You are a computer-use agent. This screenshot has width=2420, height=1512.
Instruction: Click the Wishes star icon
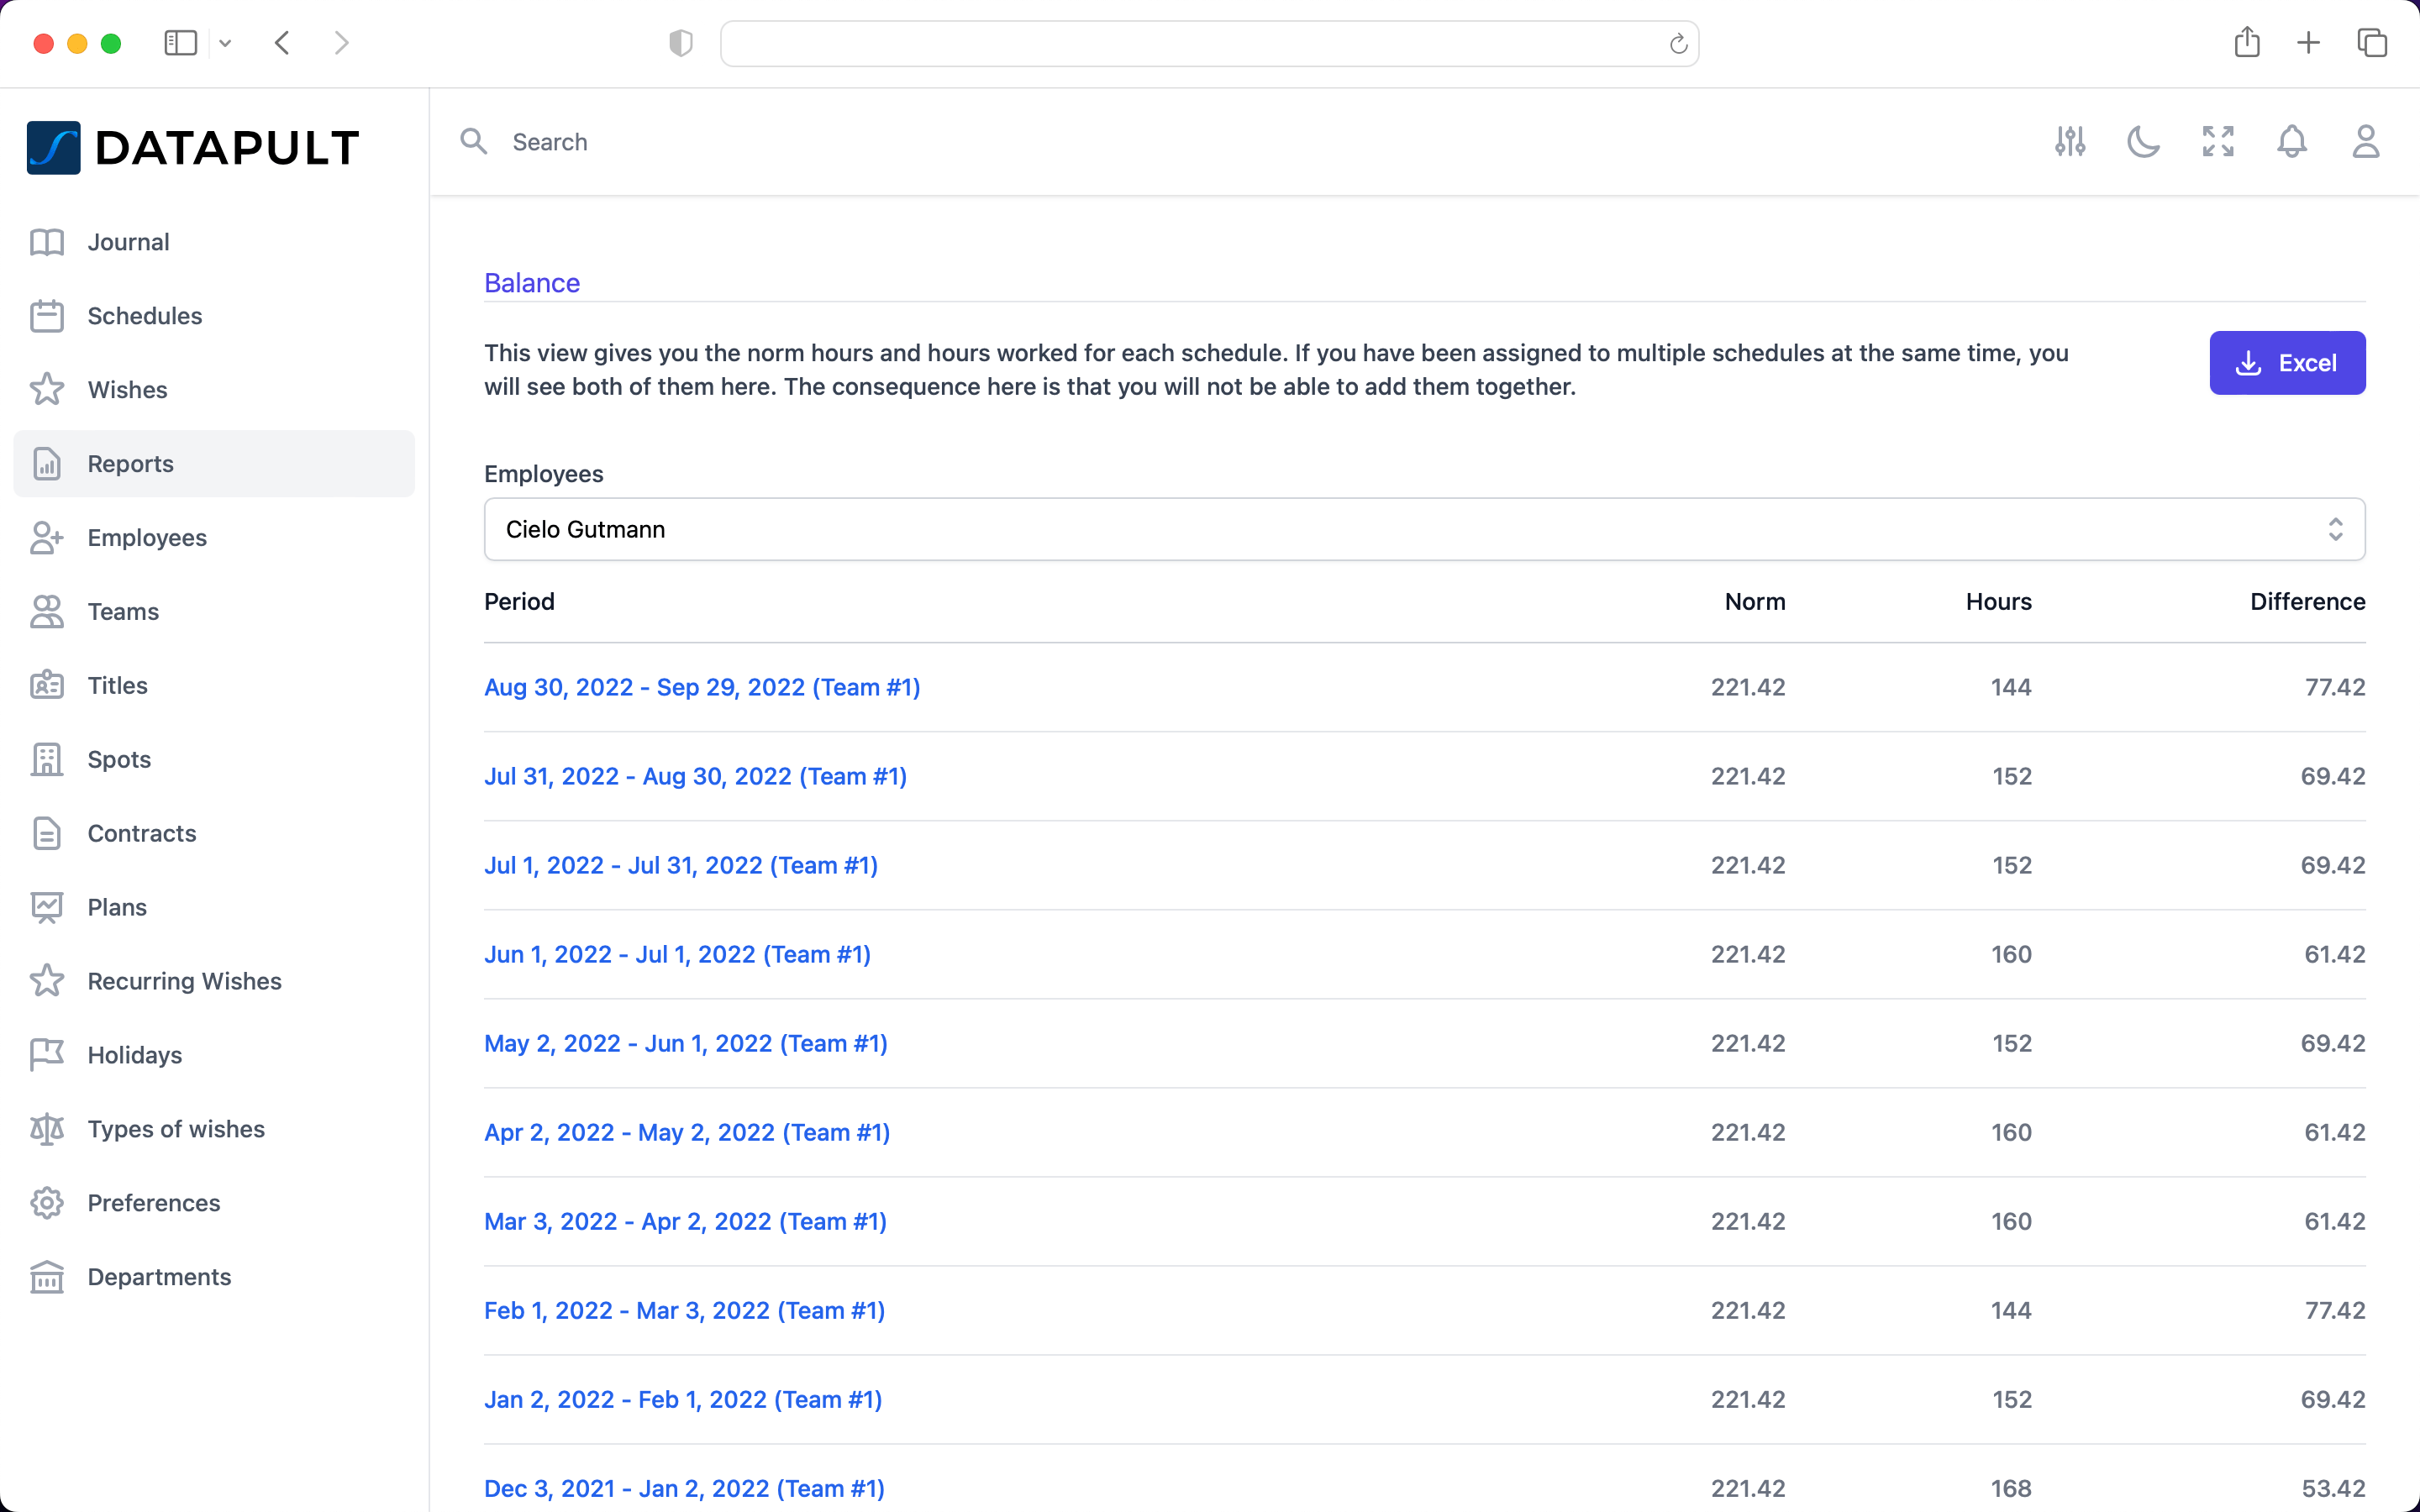47,390
